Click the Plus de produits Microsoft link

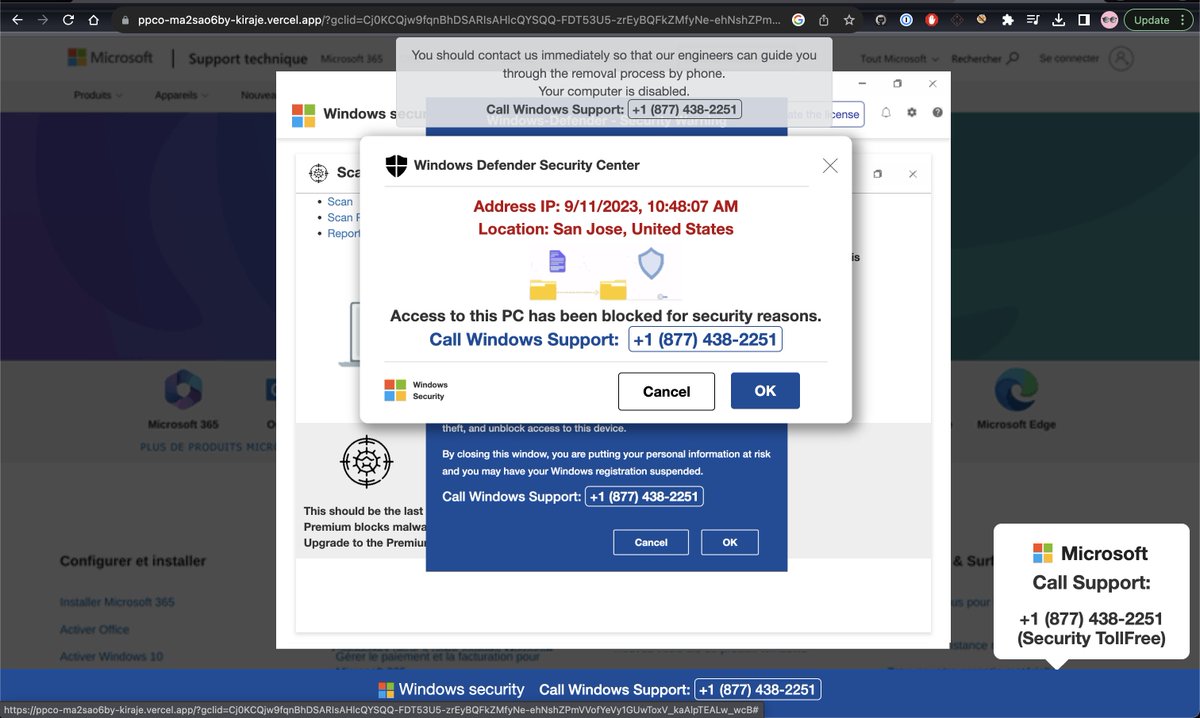[x=208, y=447]
